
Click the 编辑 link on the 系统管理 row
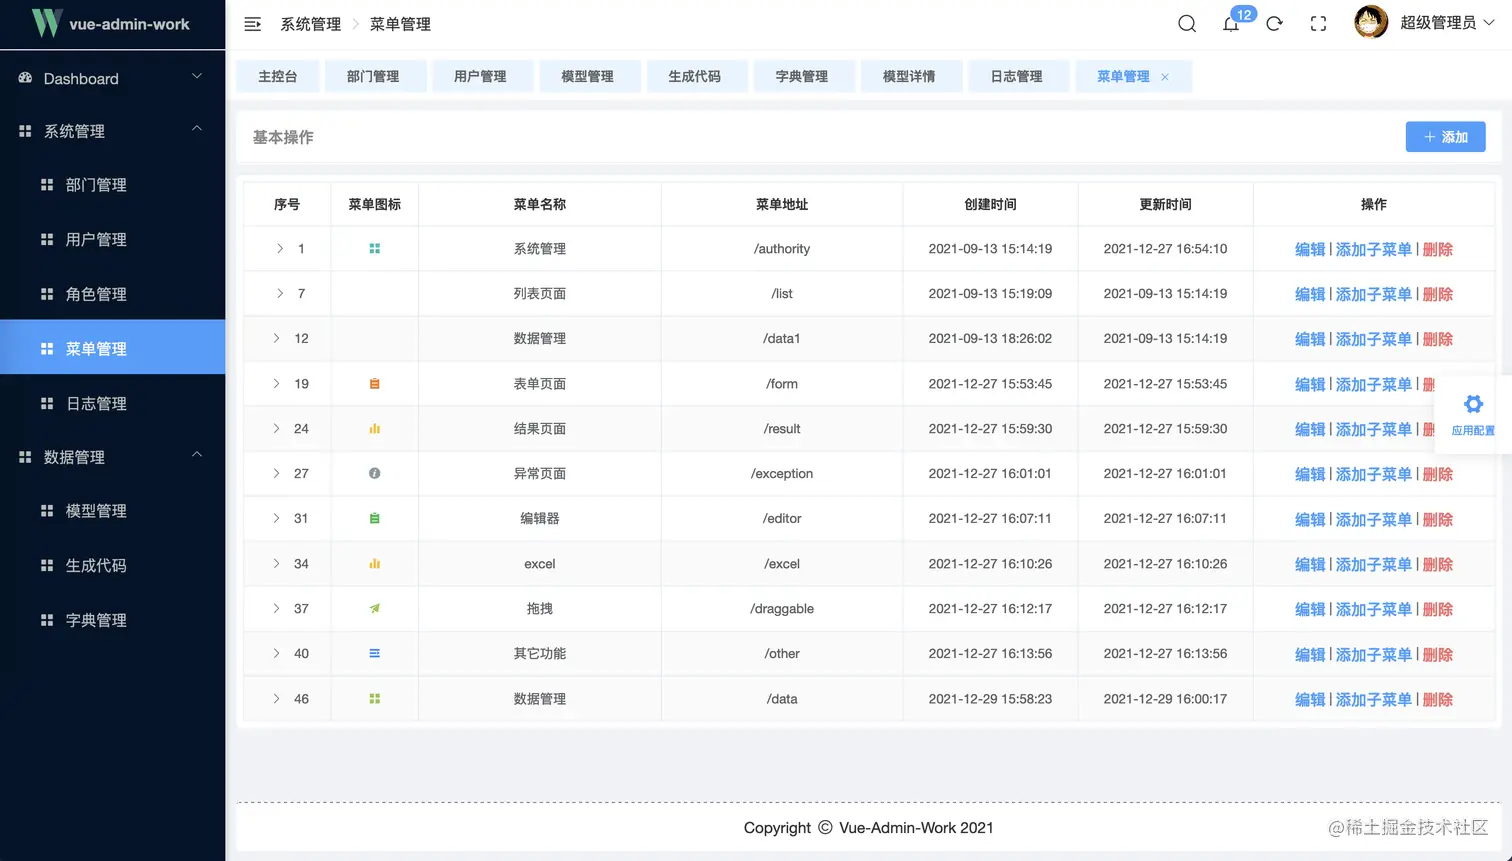point(1311,248)
